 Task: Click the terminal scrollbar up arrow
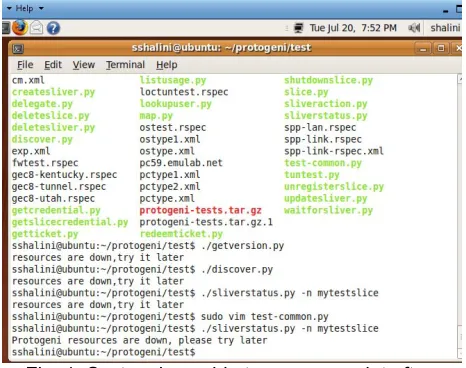tap(460, 79)
